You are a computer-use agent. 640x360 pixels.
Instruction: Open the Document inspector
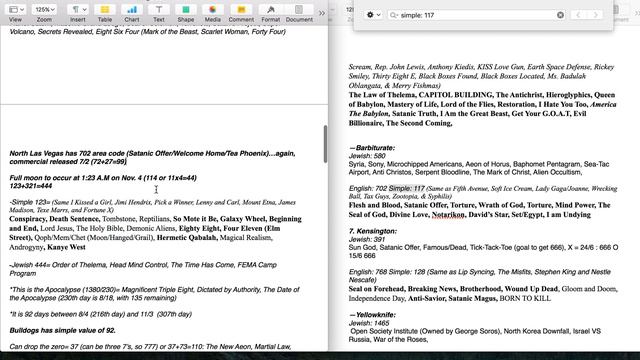point(299,9)
